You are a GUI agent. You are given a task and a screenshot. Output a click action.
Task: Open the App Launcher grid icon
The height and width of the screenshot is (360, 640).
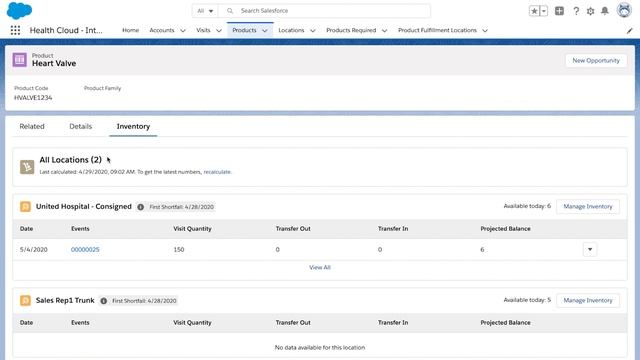point(15,30)
